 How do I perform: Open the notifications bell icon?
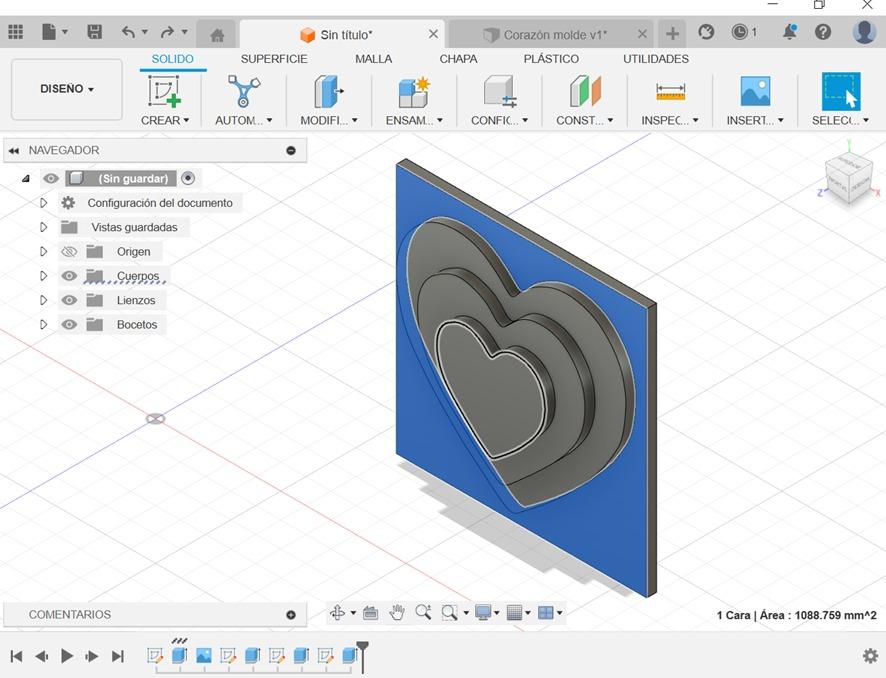click(x=789, y=32)
